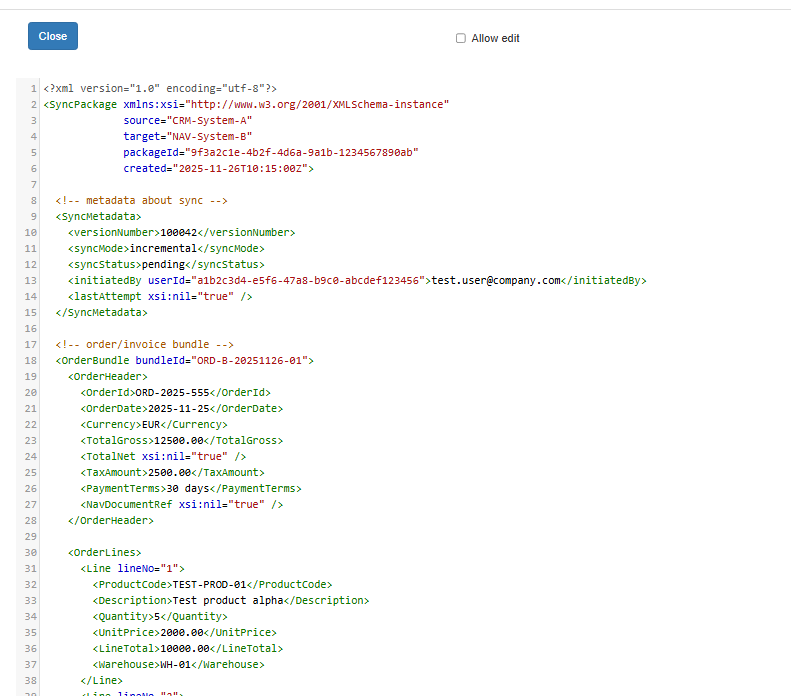The width and height of the screenshot is (791, 696).
Task: Click line number 7 in the gutter
Action: point(34,185)
